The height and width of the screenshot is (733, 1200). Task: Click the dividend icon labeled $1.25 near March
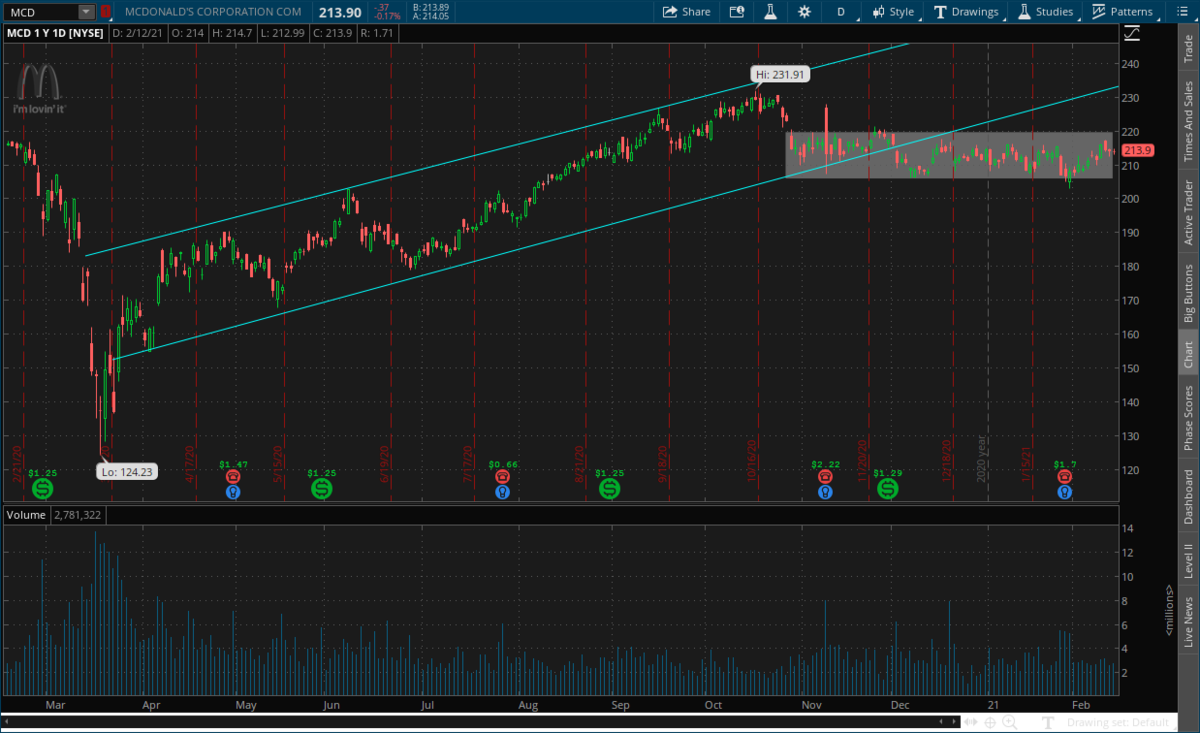(42, 489)
